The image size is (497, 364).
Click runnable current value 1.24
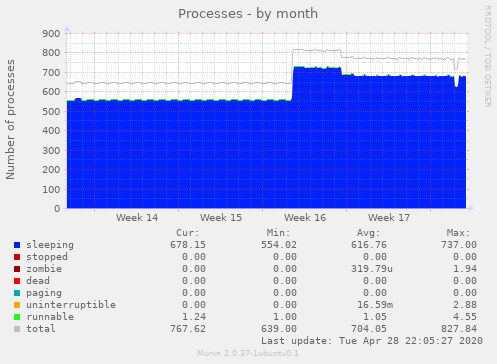[x=194, y=317]
